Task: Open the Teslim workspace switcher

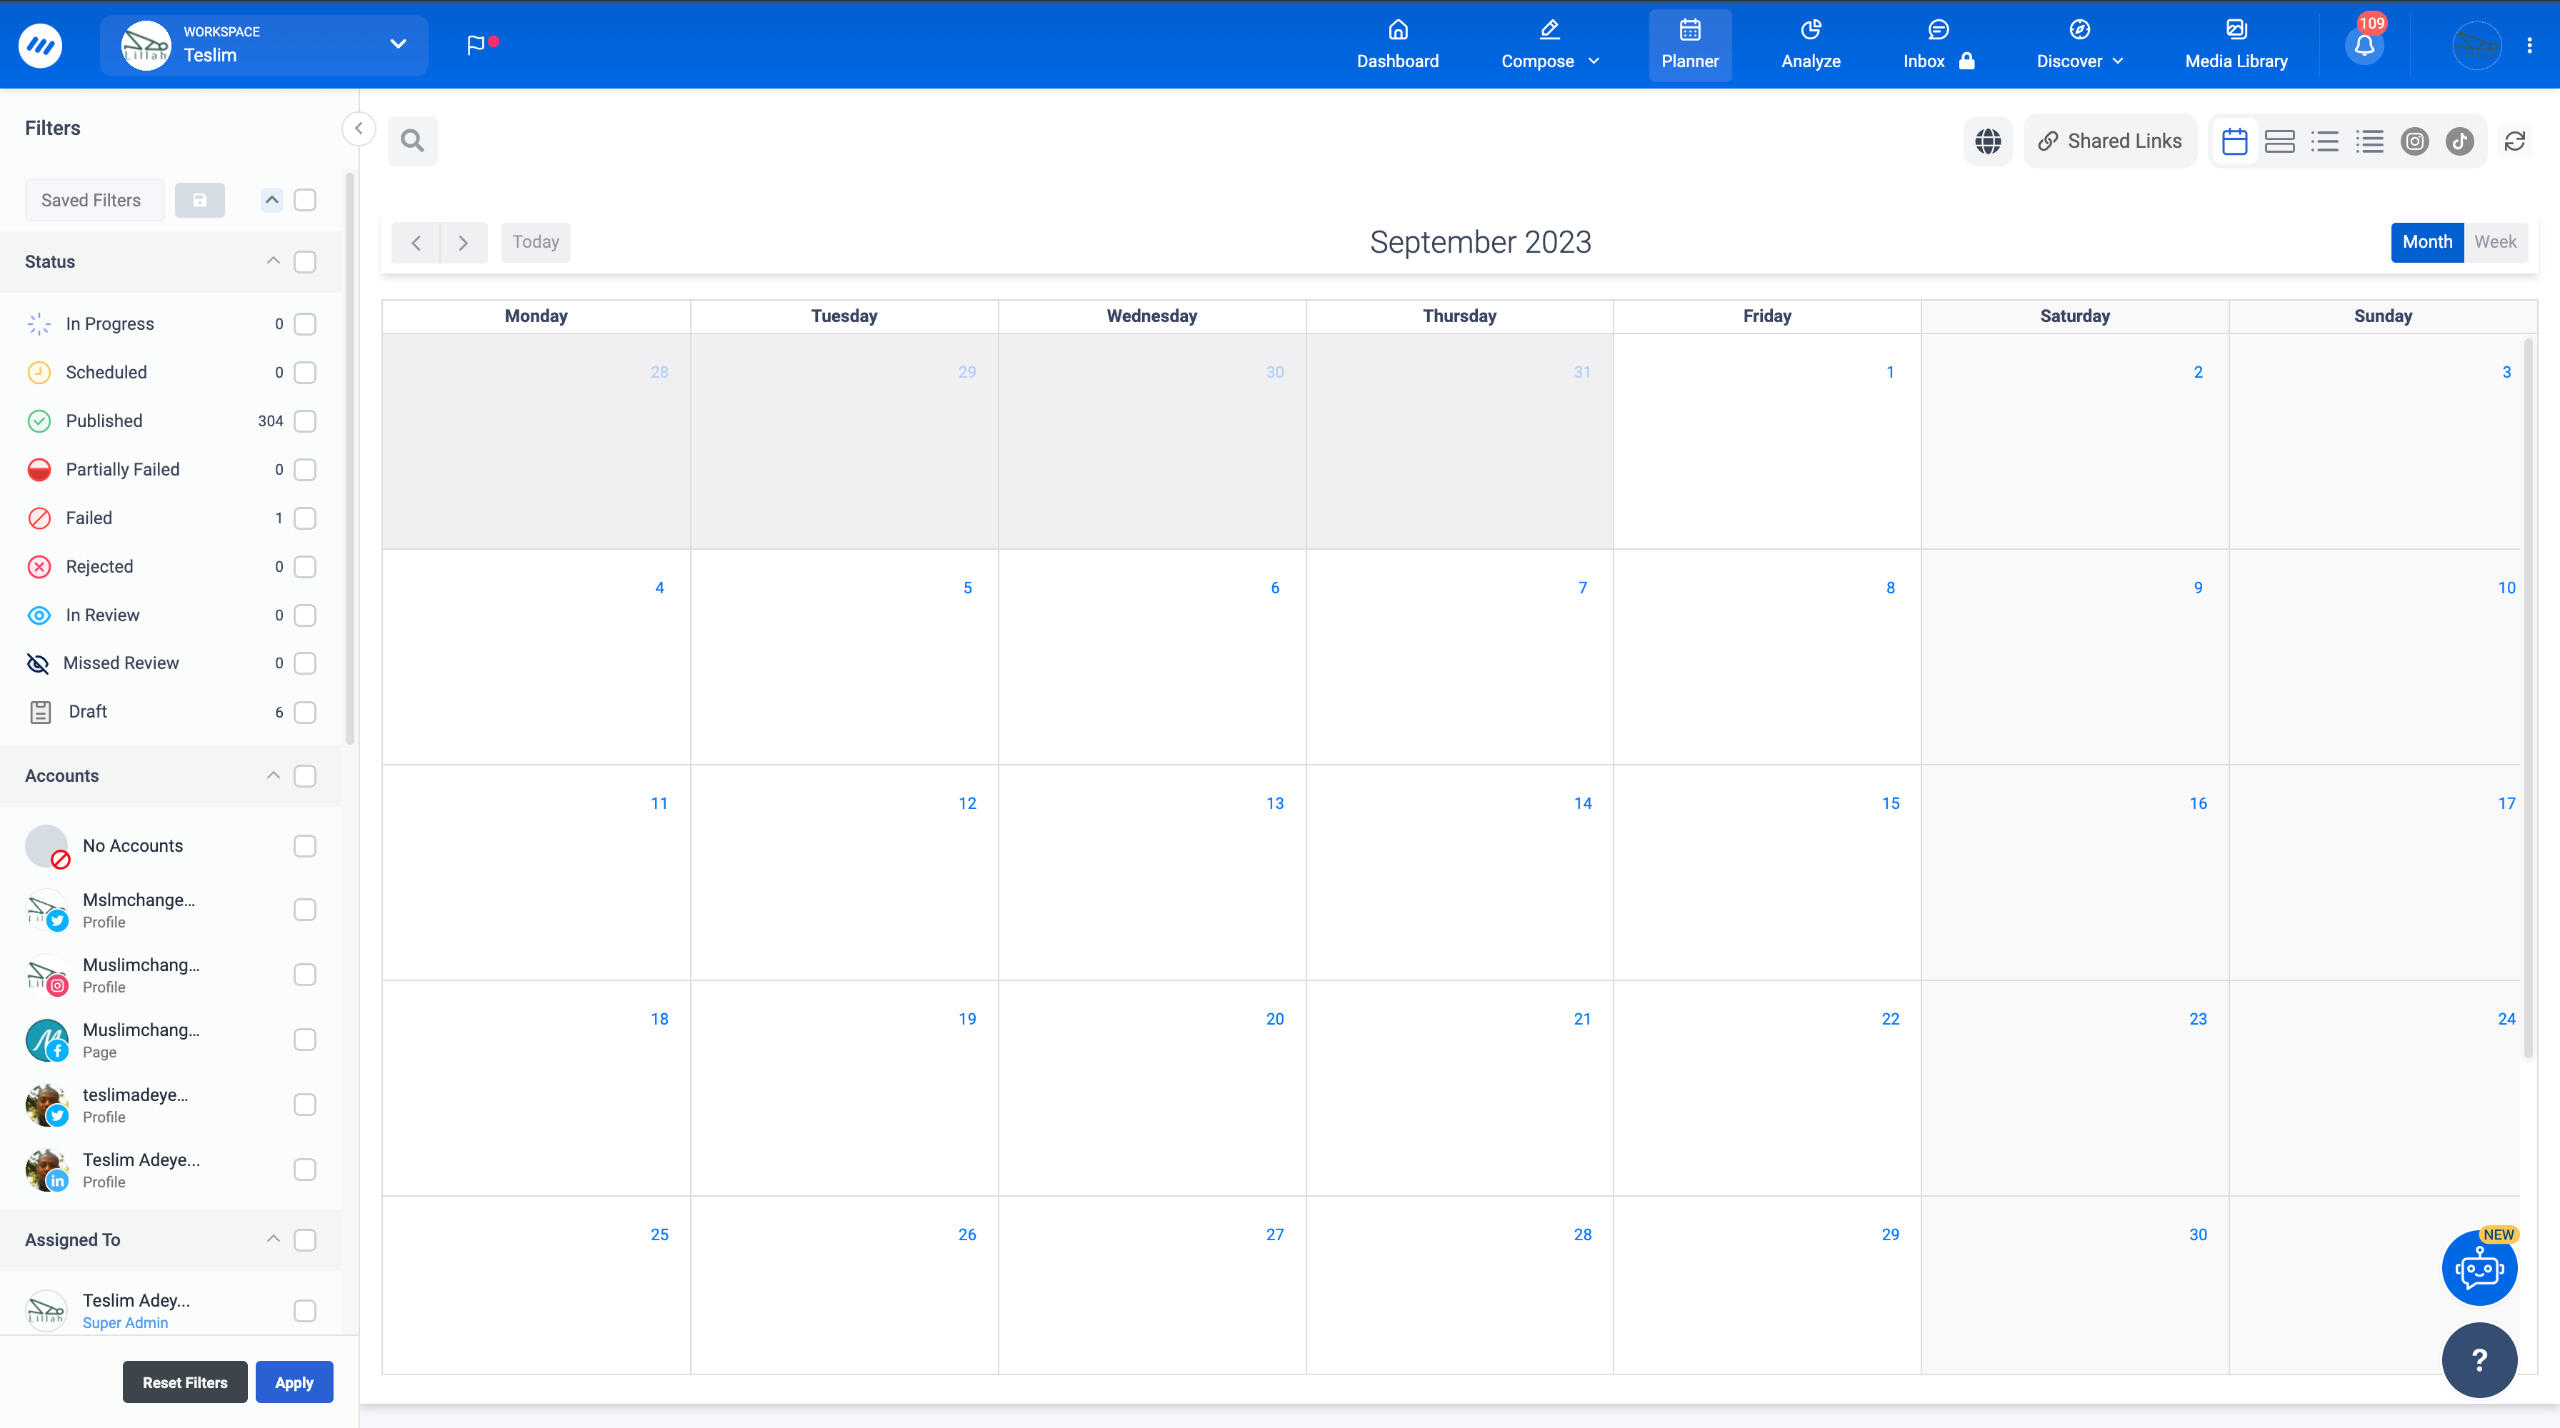Action: (265, 45)
